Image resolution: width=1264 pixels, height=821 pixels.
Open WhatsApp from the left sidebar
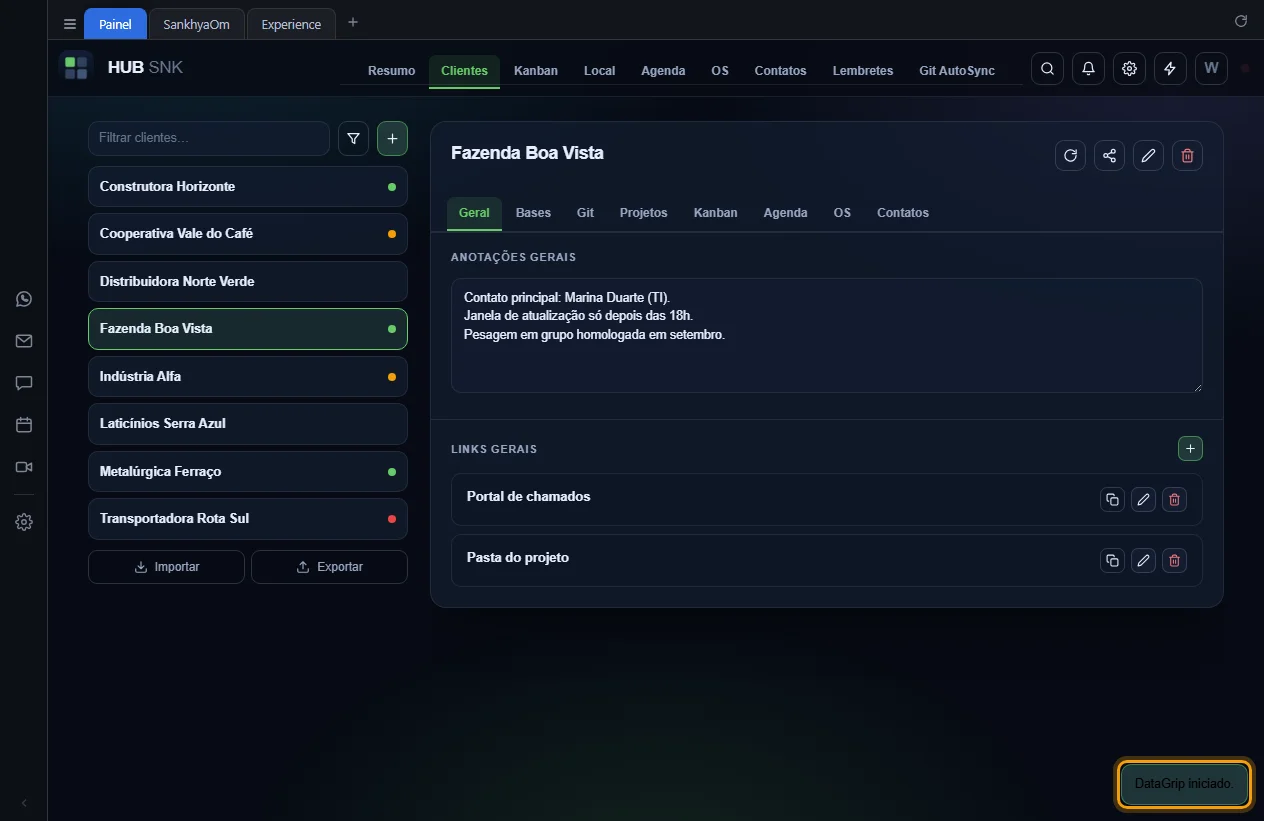24,299
